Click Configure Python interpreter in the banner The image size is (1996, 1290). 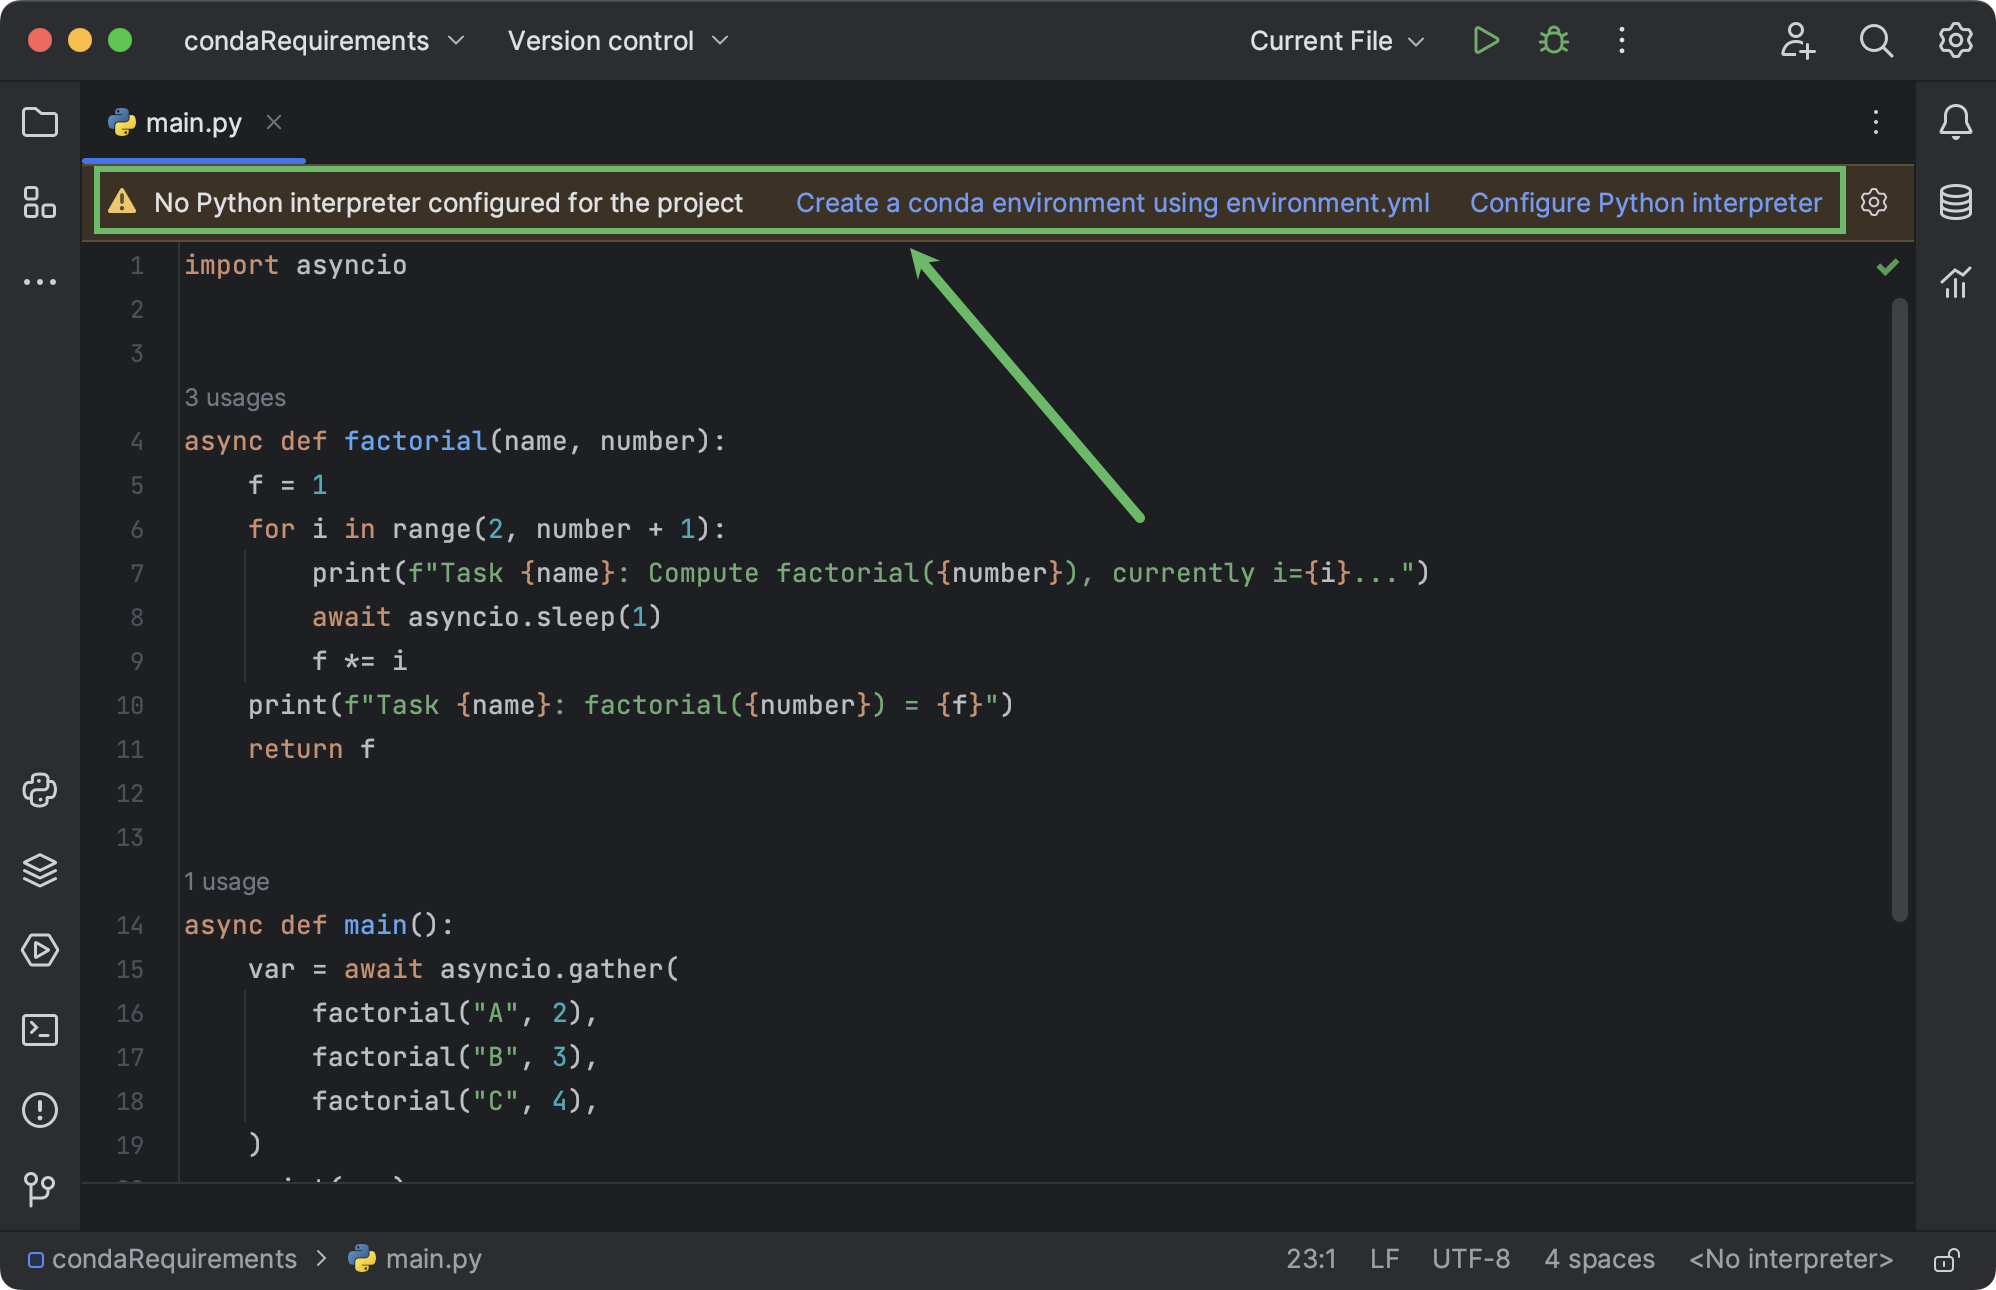pos(1645,202)
